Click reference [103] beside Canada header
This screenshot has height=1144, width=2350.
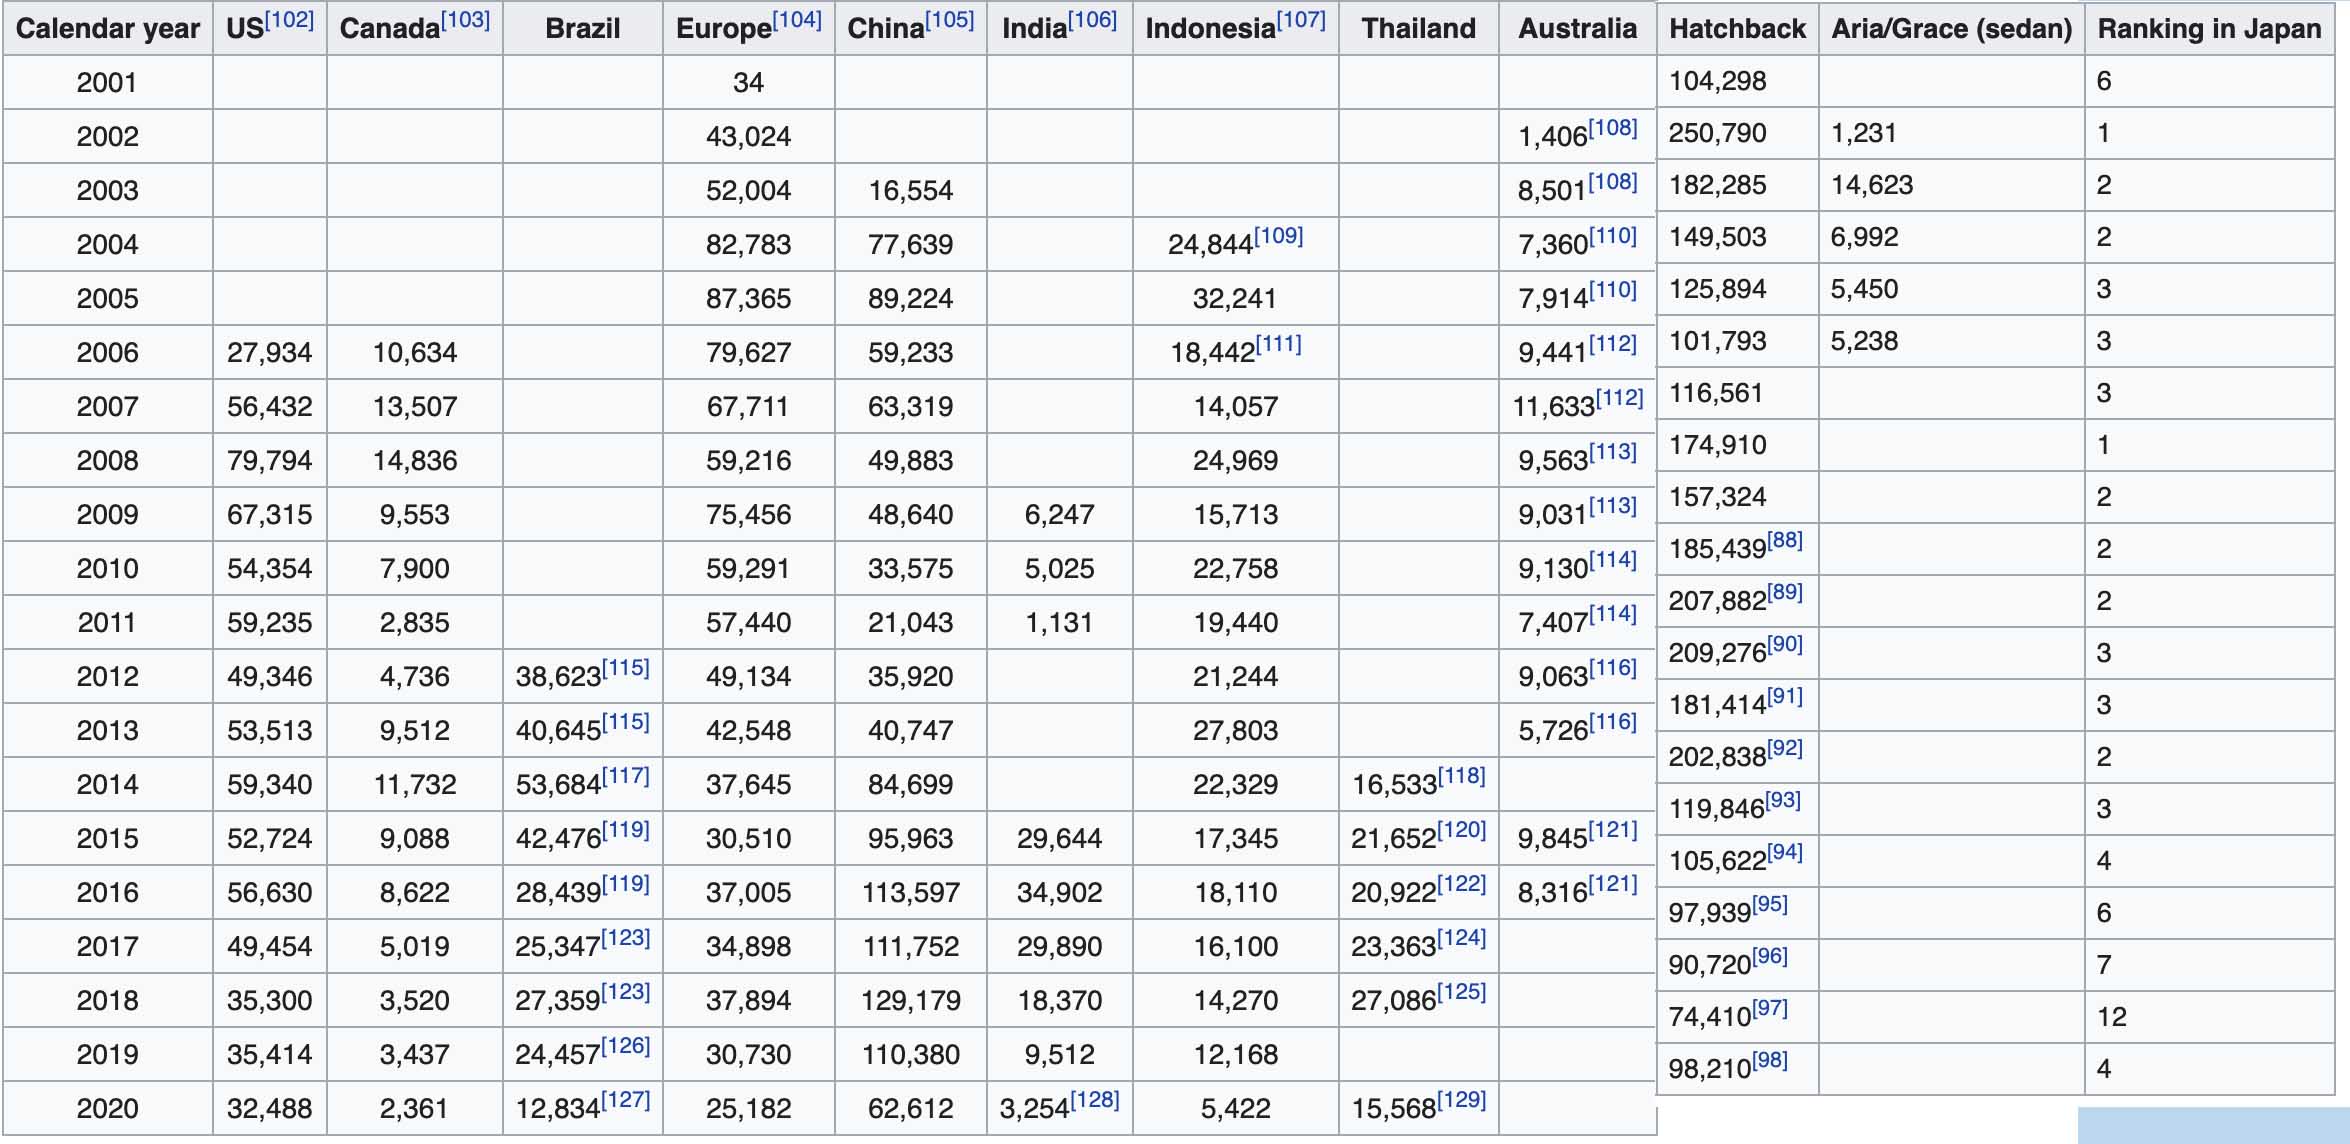[x=466, y=20]
